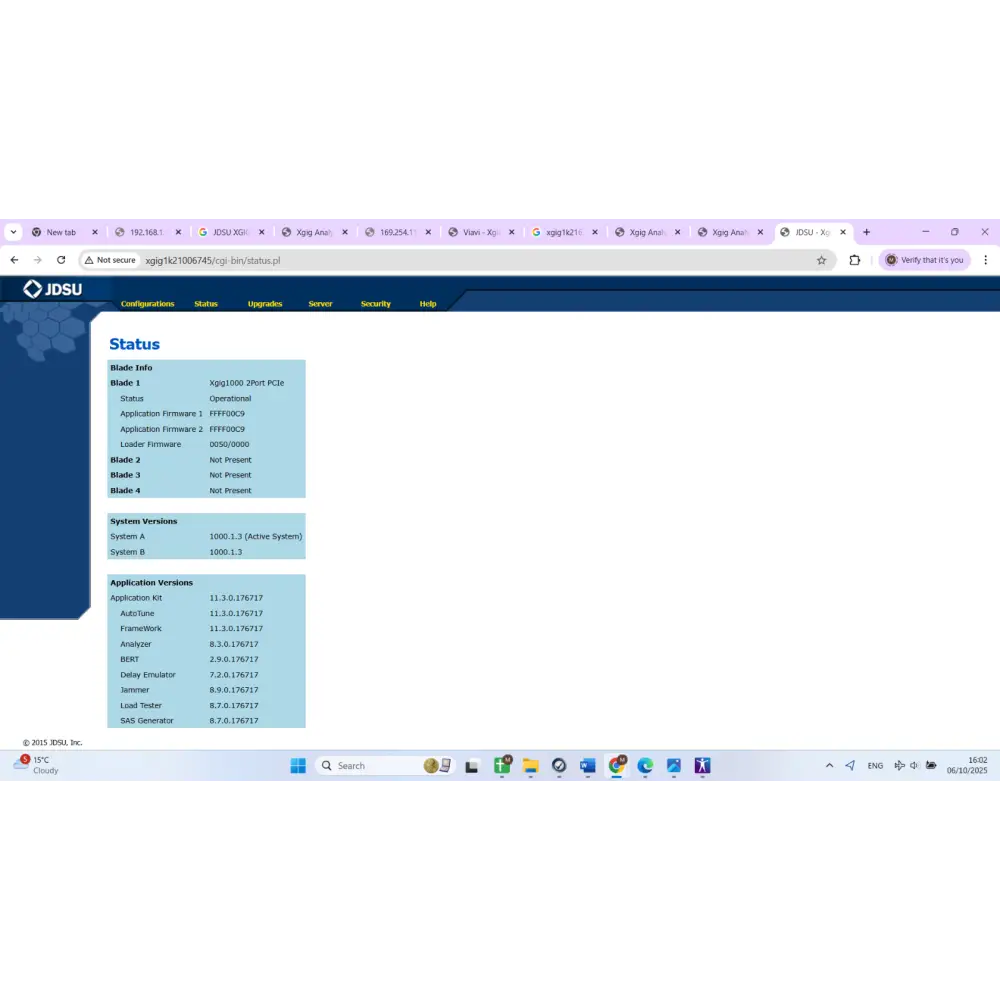Click the speaker volume tray icon

(915, 765)
